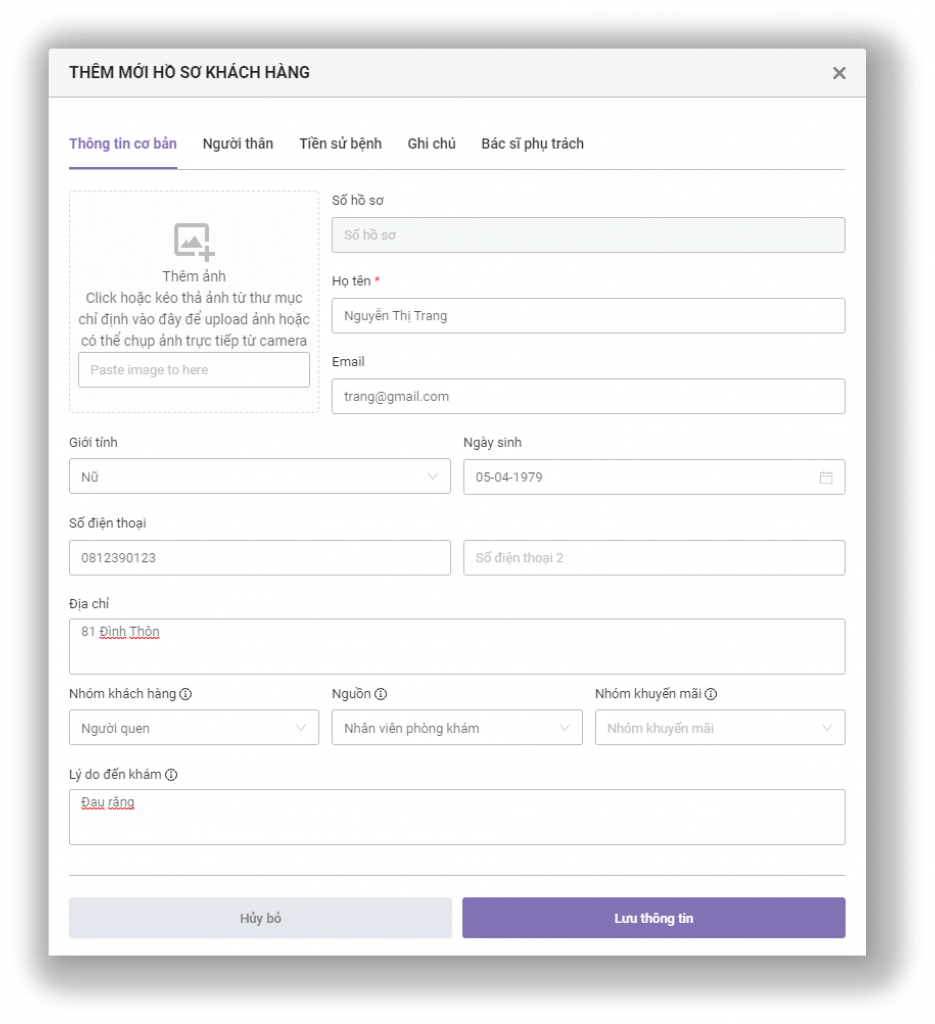The height and width of the screenshot is (1024, 935).
Task: Click the Email input field
Action: tap(588, 396)
